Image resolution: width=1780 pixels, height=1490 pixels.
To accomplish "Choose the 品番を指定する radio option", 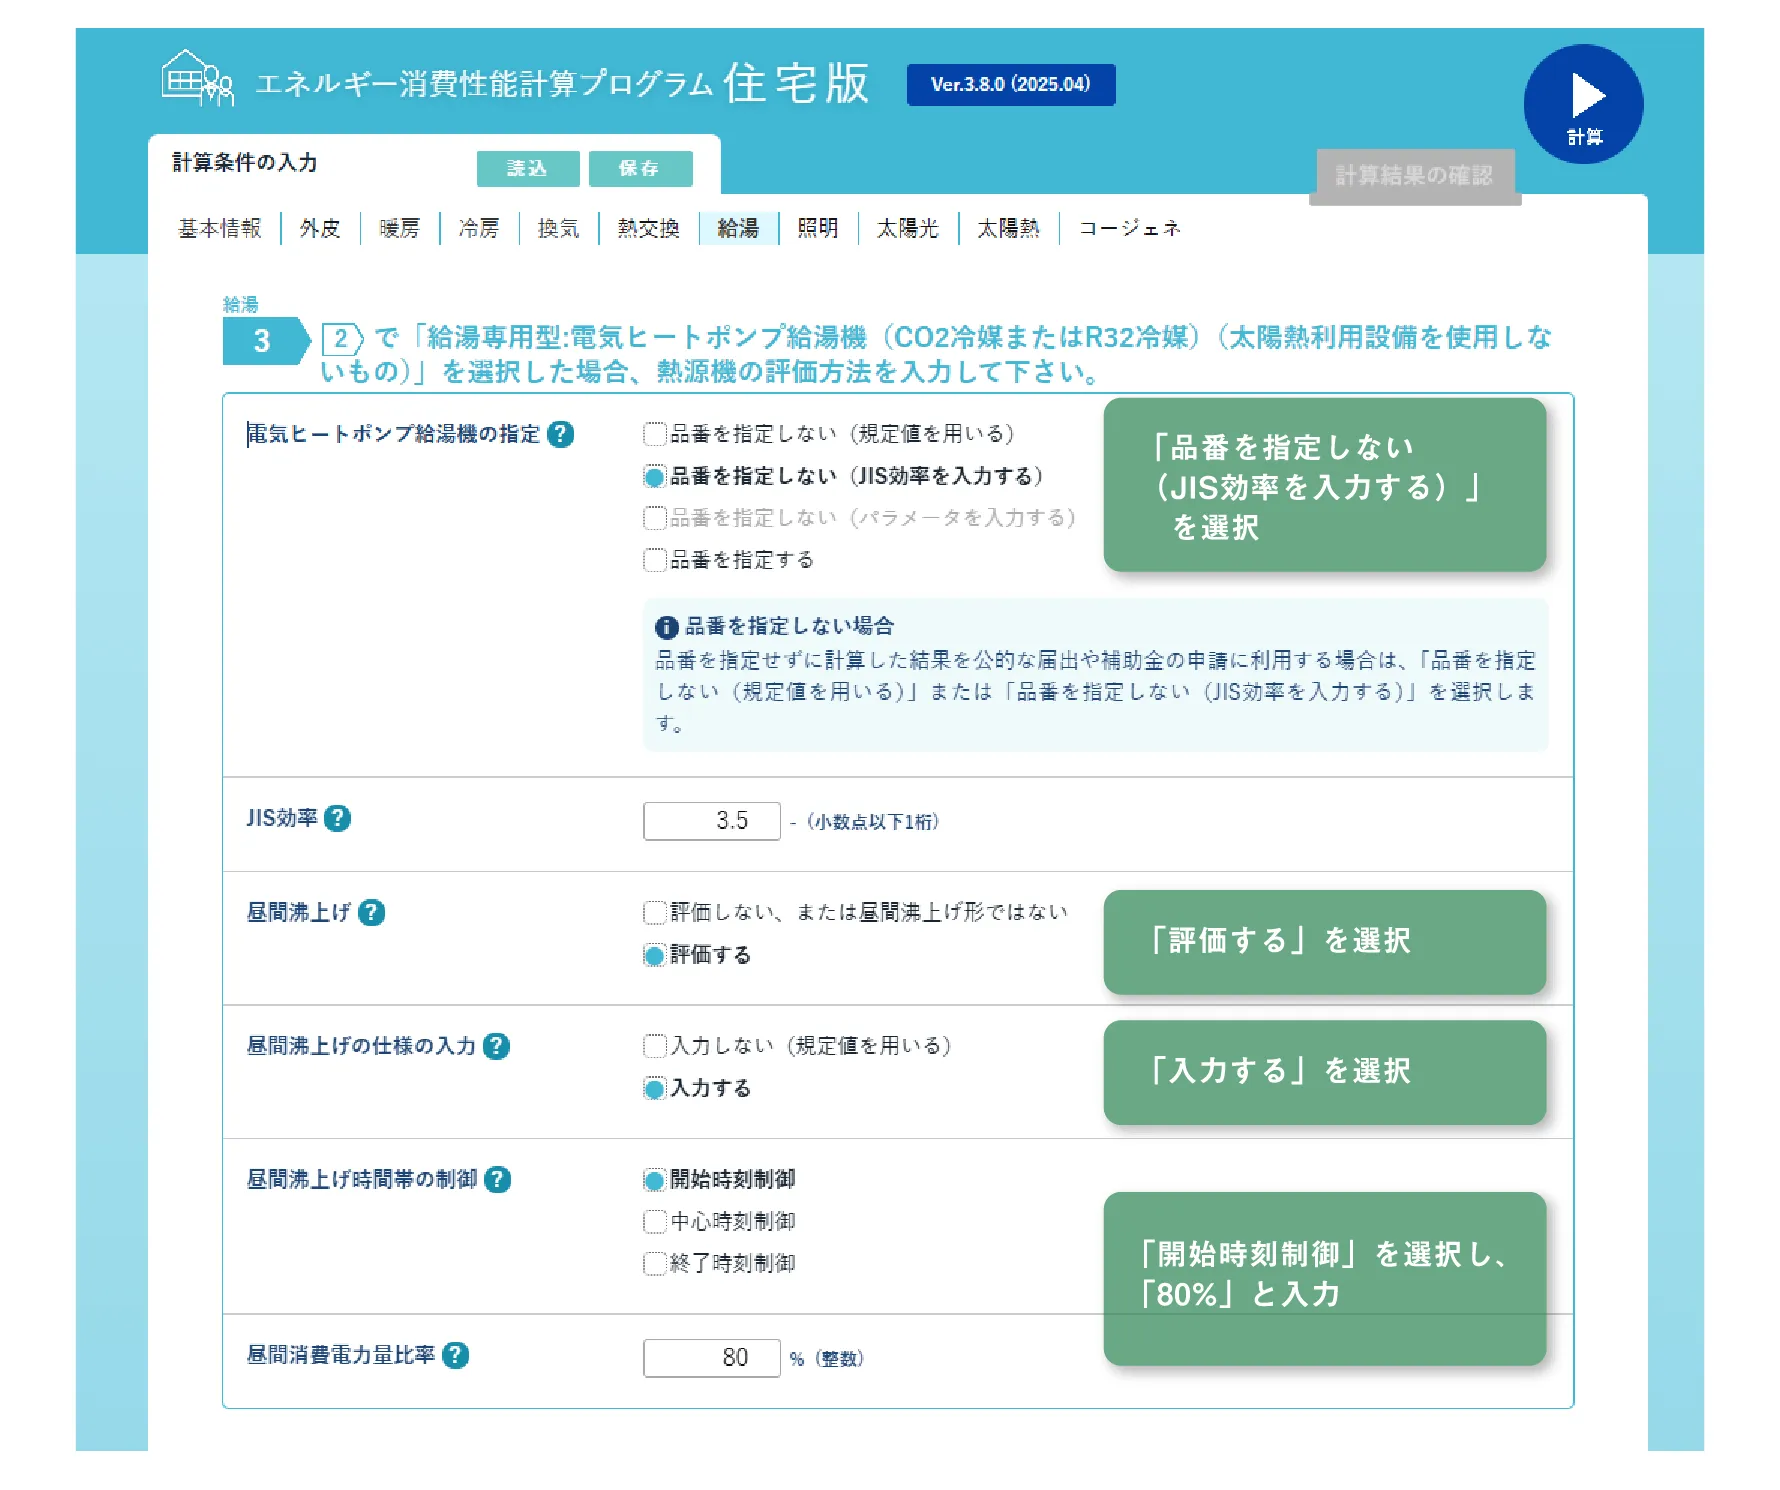I will 655,560.
